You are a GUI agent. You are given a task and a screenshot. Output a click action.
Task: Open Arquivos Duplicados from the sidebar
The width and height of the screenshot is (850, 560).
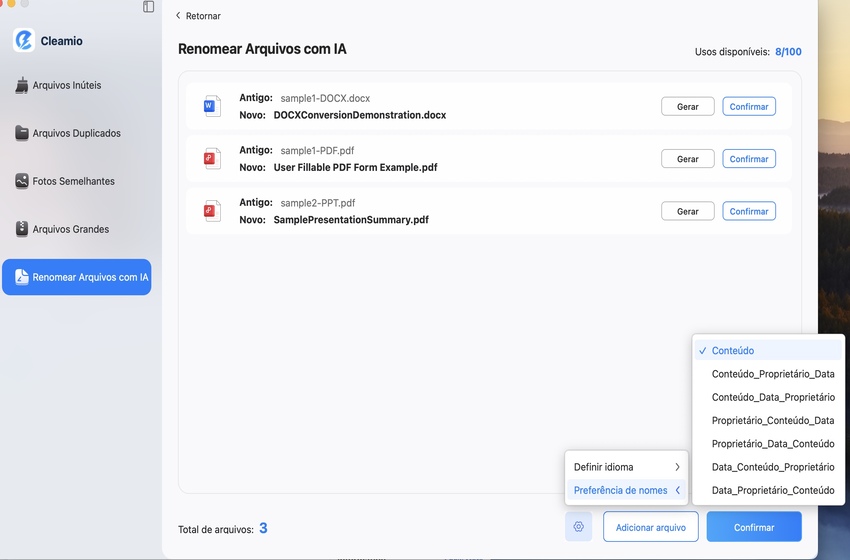tap(76, 133)
